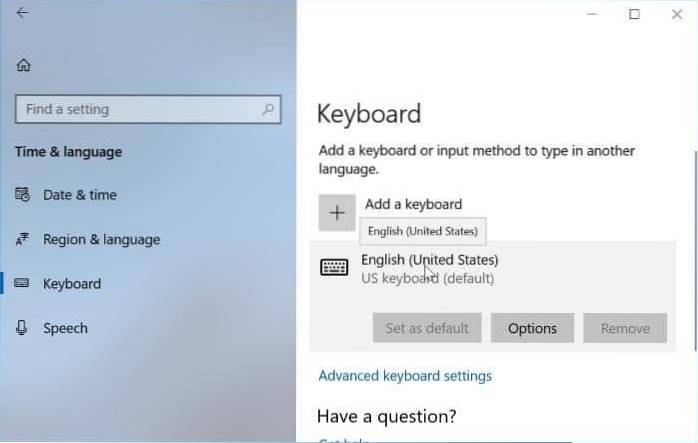The width and height of the screenshot is (698, 443).
Task: Click the Date & time clock icon
Action: click(x=23, y=195)
